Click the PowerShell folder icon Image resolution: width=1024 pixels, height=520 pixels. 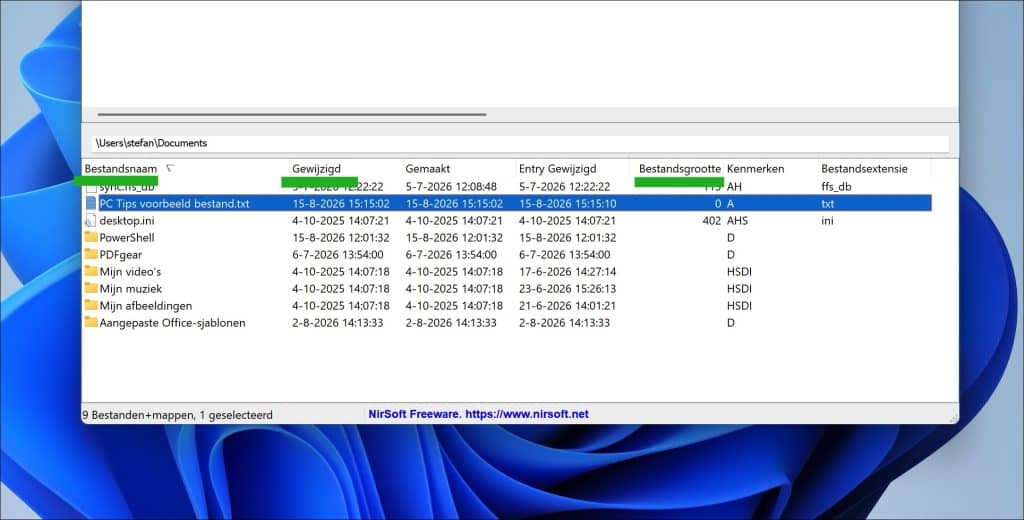click(x=91, y=237)
